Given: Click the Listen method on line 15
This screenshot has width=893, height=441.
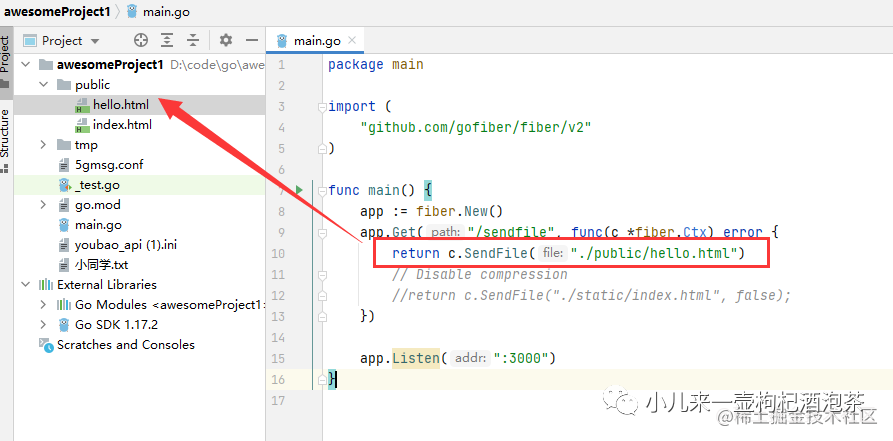Looking at the screenshot, I should coord(416,358).
